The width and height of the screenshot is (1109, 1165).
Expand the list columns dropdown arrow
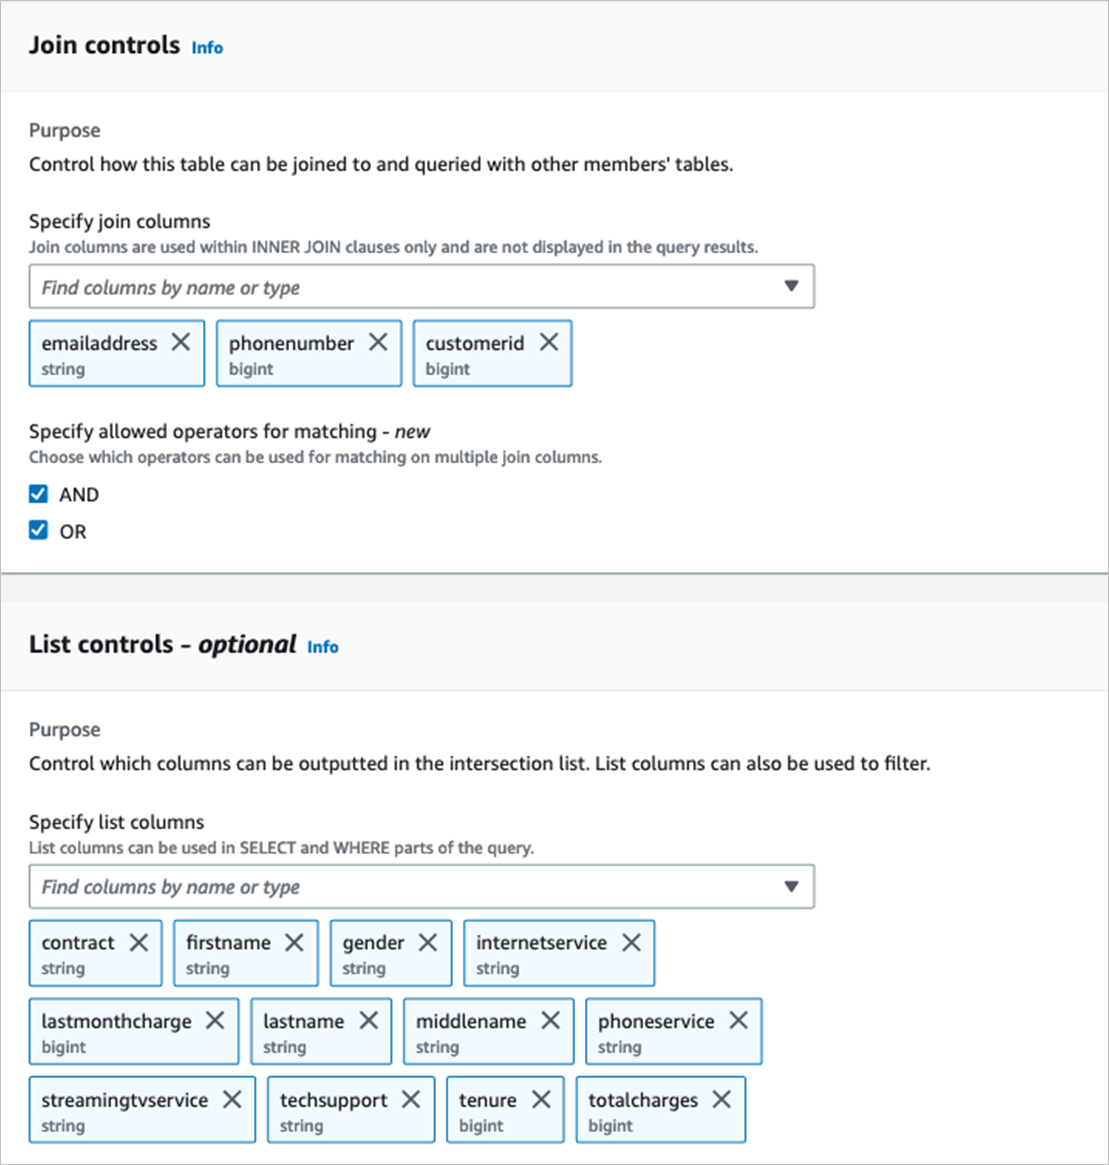[791, 886]
